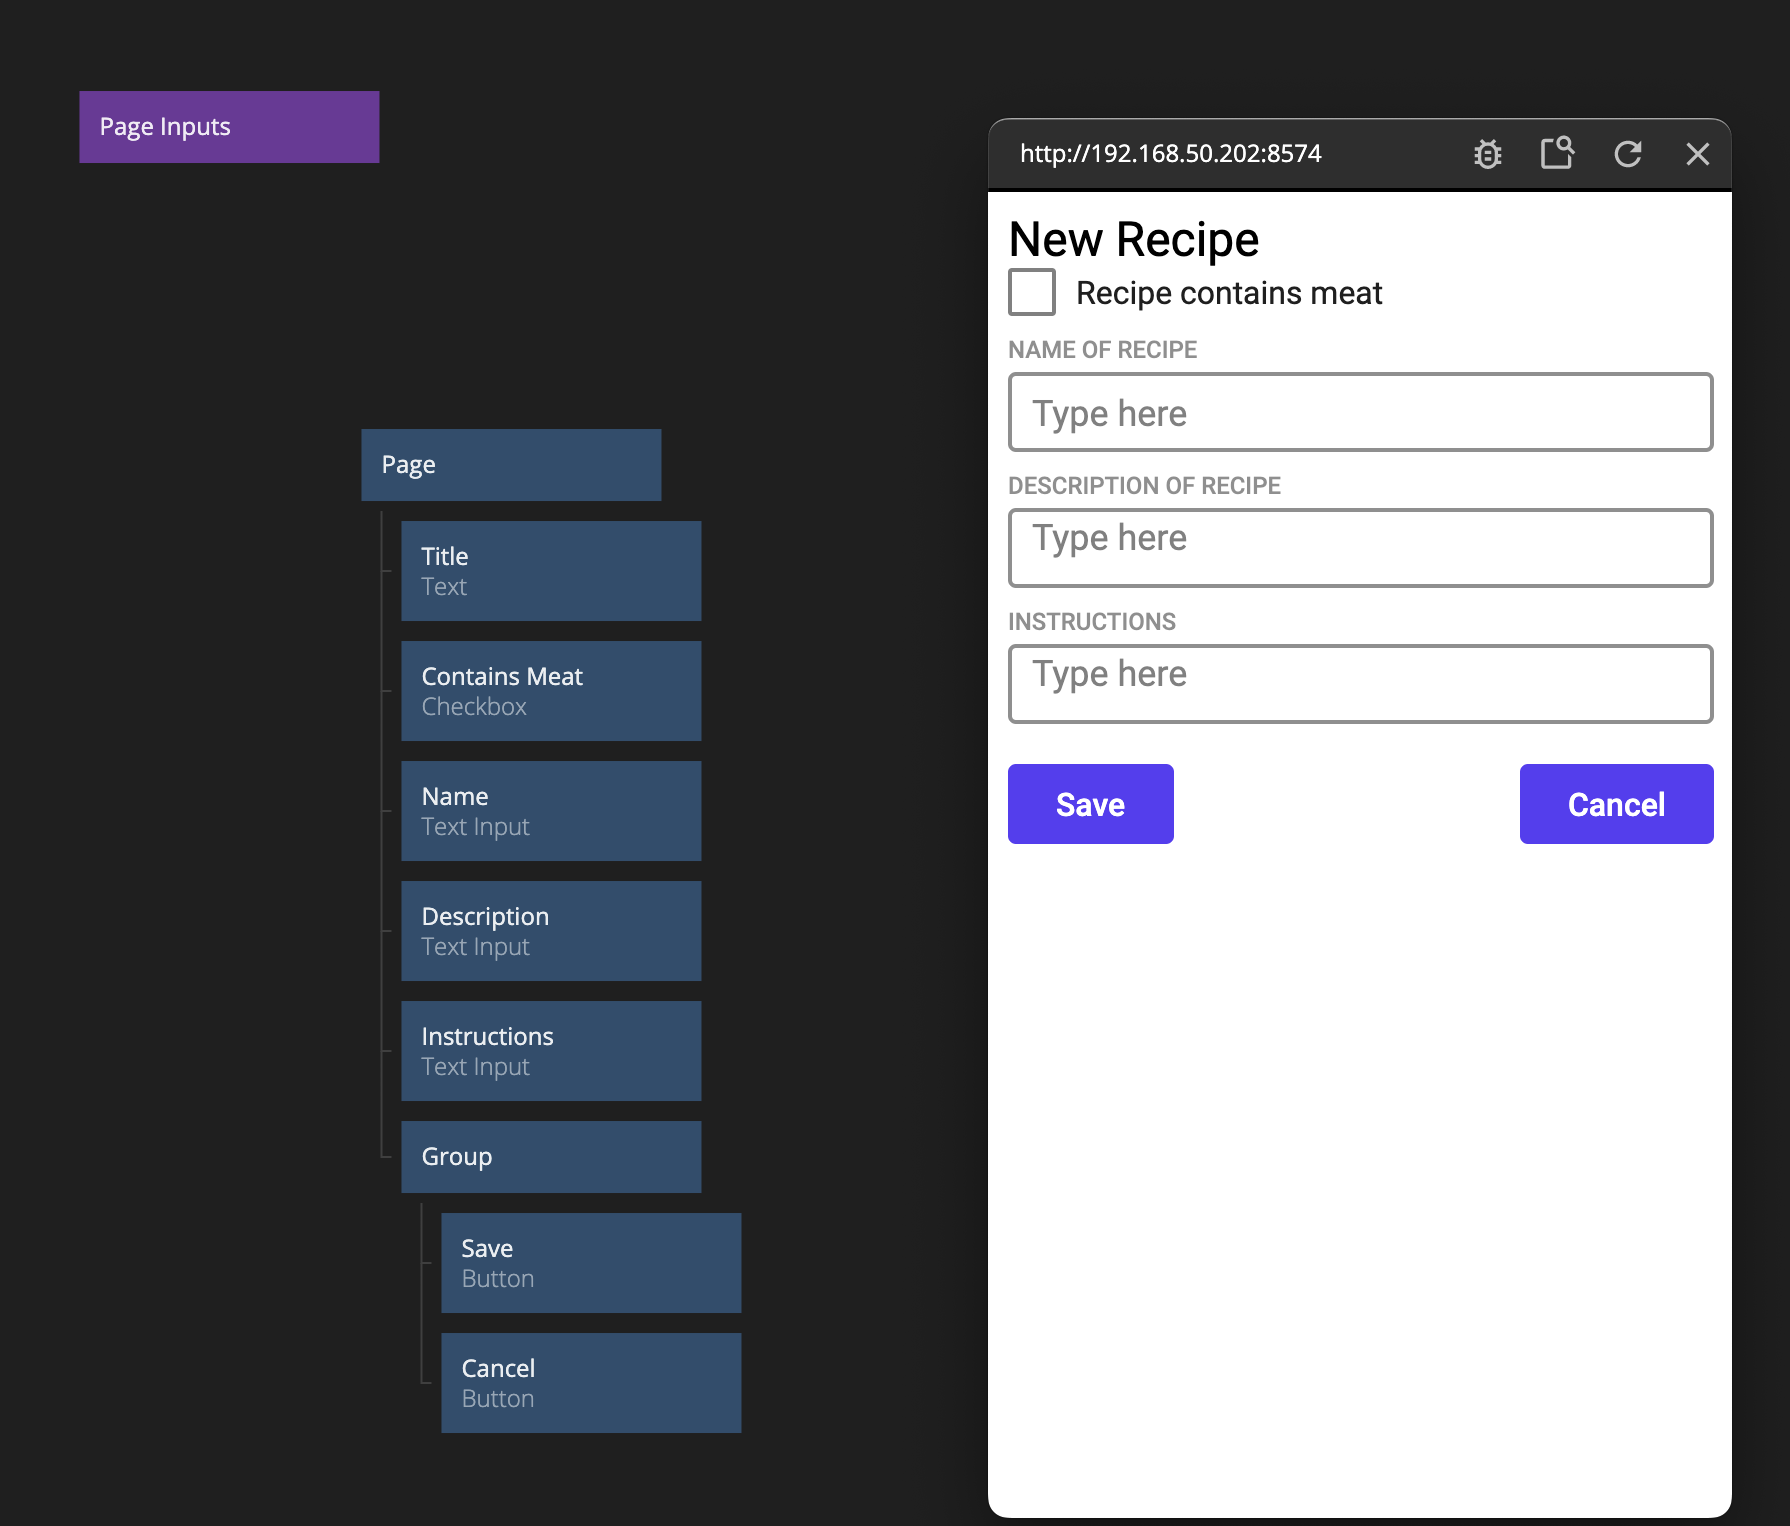Open preview in new window icon
Screen dimensions: 1790x1526
(x=1557, y=153)
